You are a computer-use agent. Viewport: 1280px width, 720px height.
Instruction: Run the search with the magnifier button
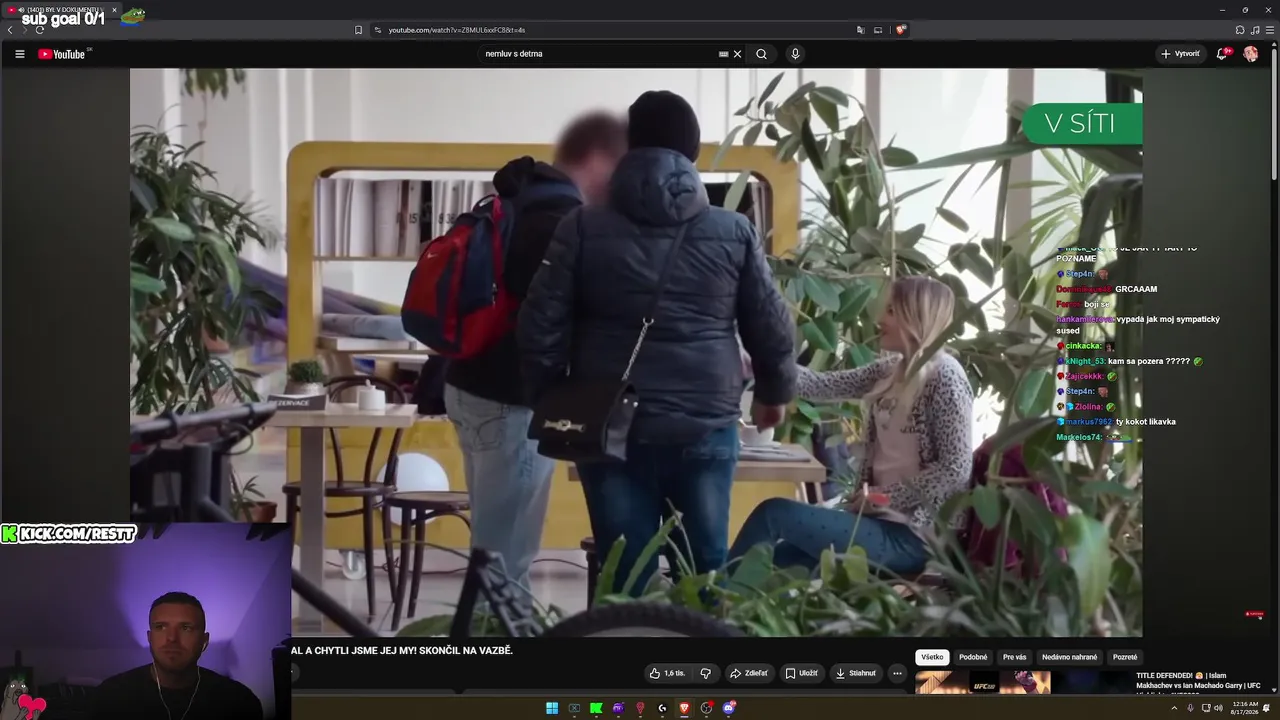point(761,54)
